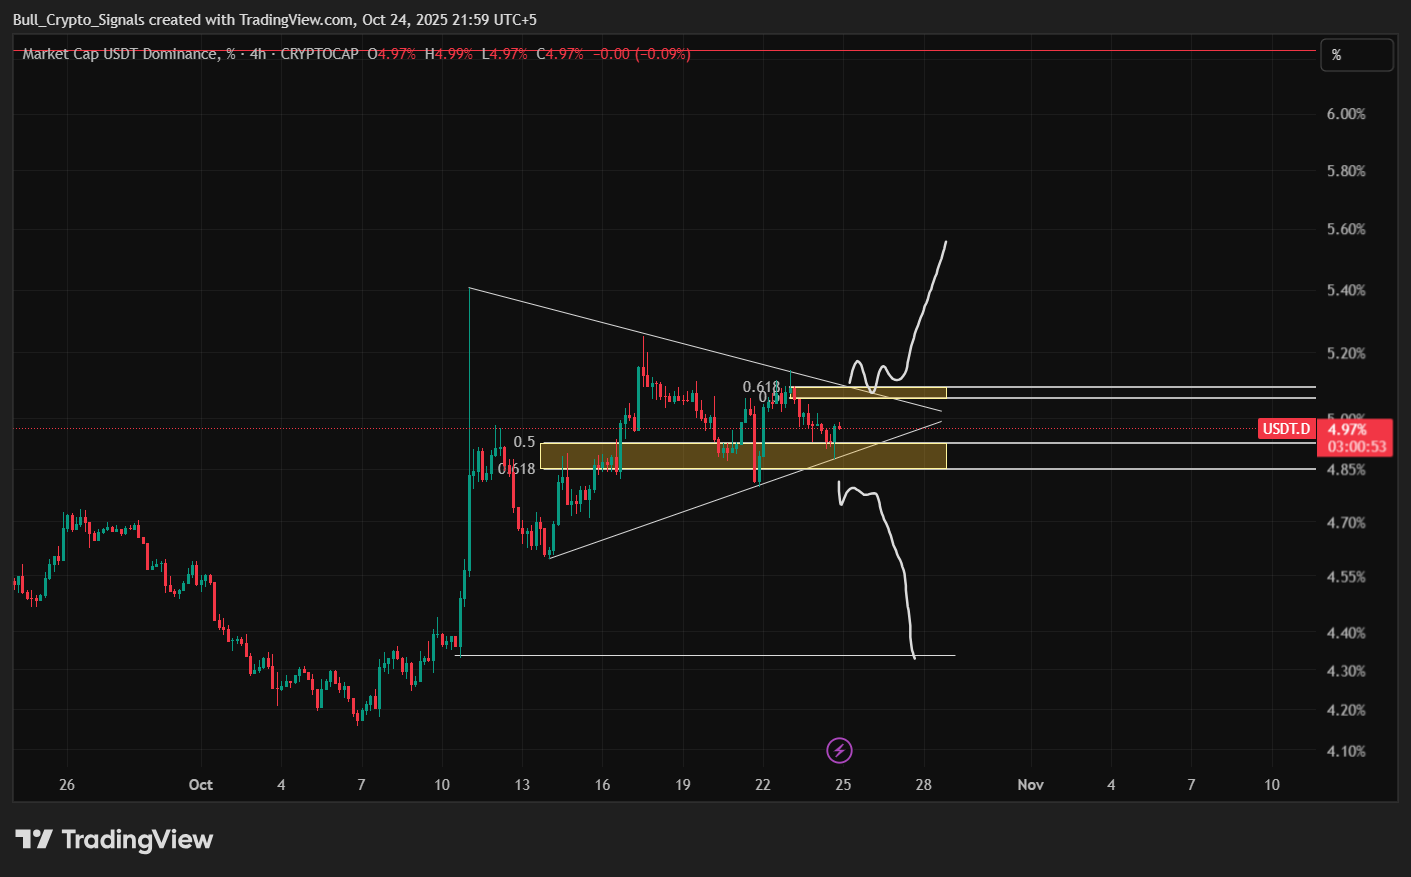Viewport: 1411px width, 877px height.
Task: Click the purple lightning bolt icon
Action: (x=840, y=750)
